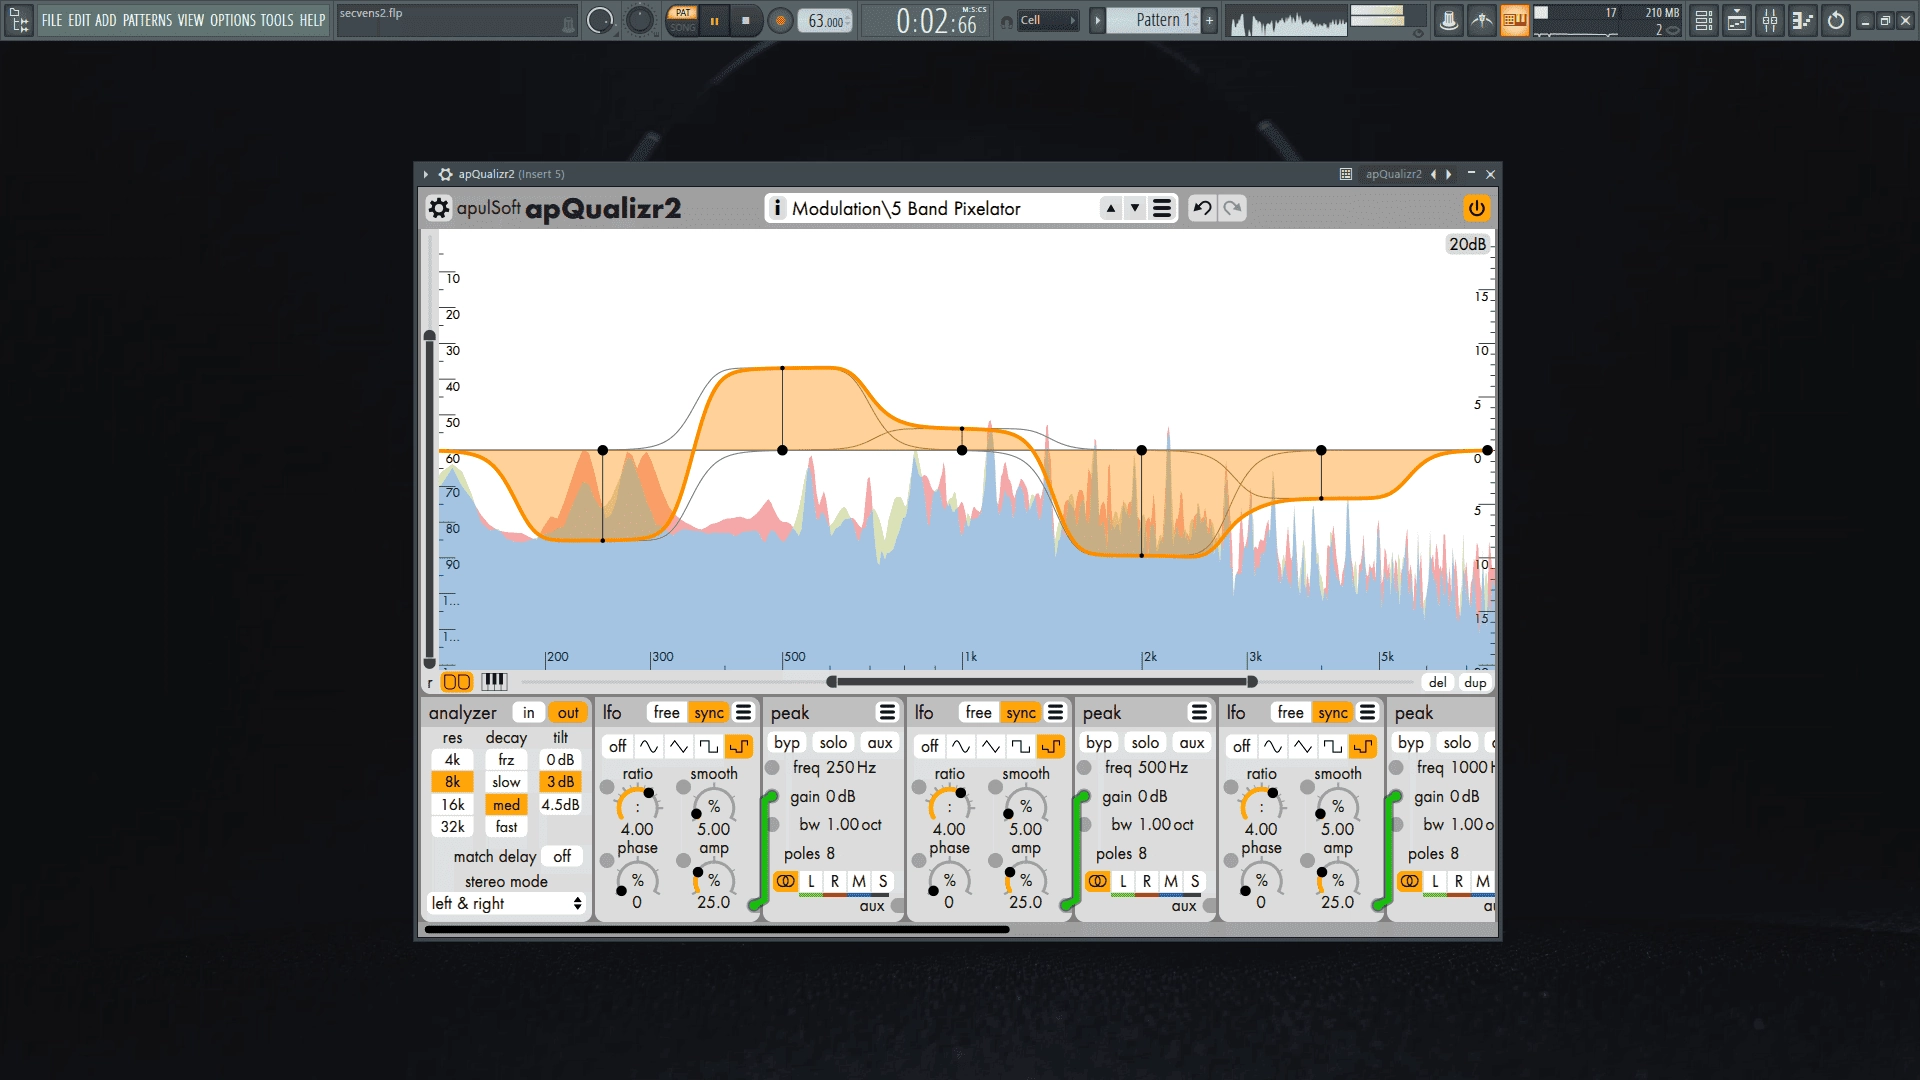Viewport: 1920px width, 1080px height.
Task: Click the first lfo ratio knob
Action: pyautogui.click(x=637, y=805)
